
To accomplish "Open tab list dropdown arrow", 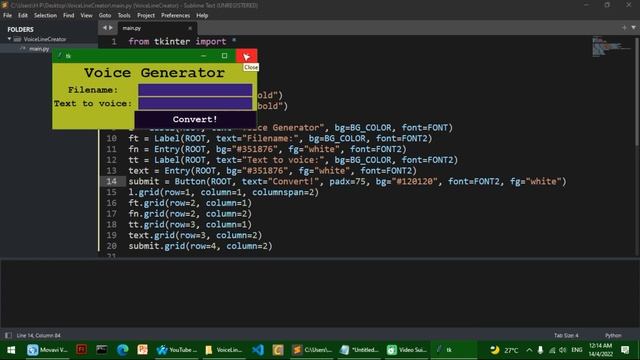I will pyautogui.click(x=633, y=28).
